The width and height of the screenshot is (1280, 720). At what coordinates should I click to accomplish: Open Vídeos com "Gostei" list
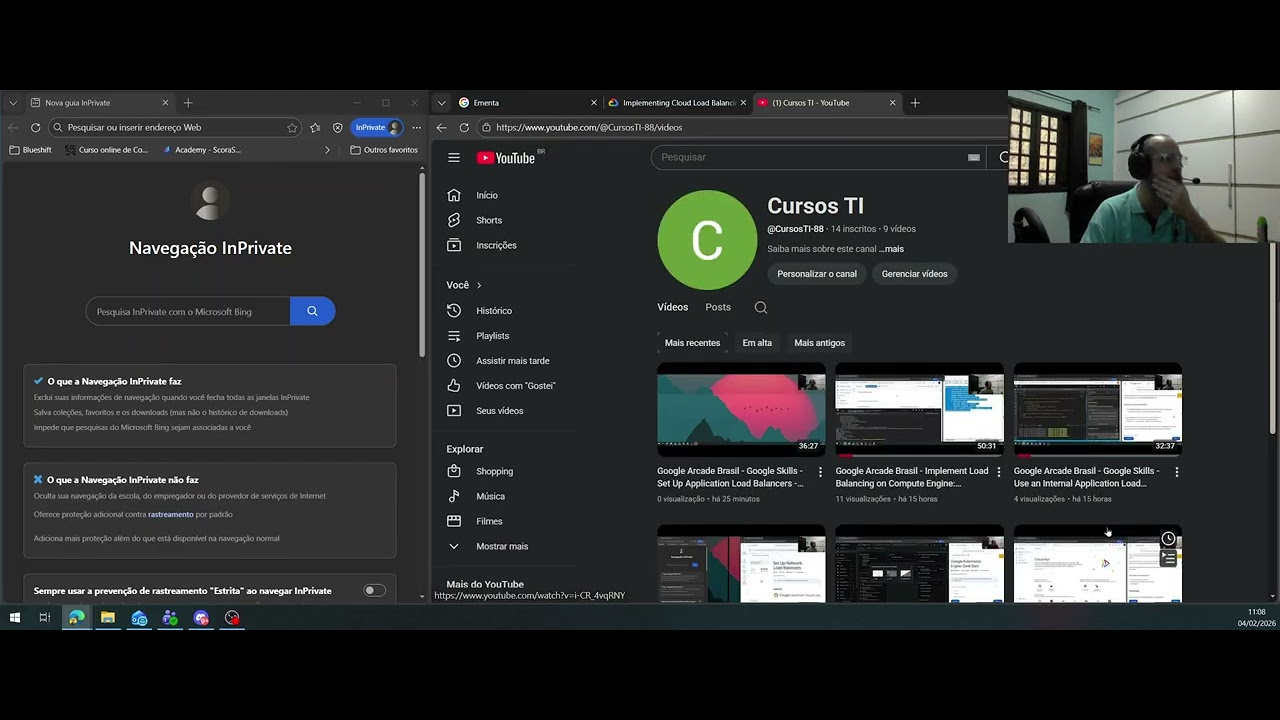click(515, 386)
